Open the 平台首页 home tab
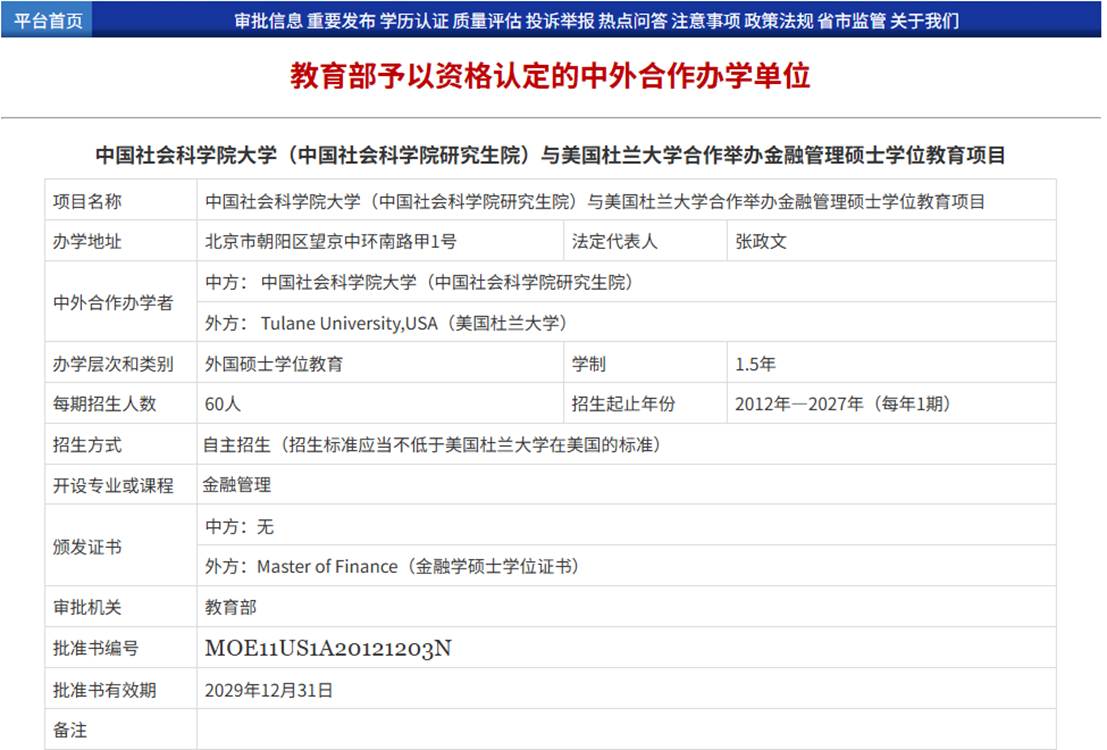Image resolution: width=1107 pixels, height=750 pixels. pos(47,21)
